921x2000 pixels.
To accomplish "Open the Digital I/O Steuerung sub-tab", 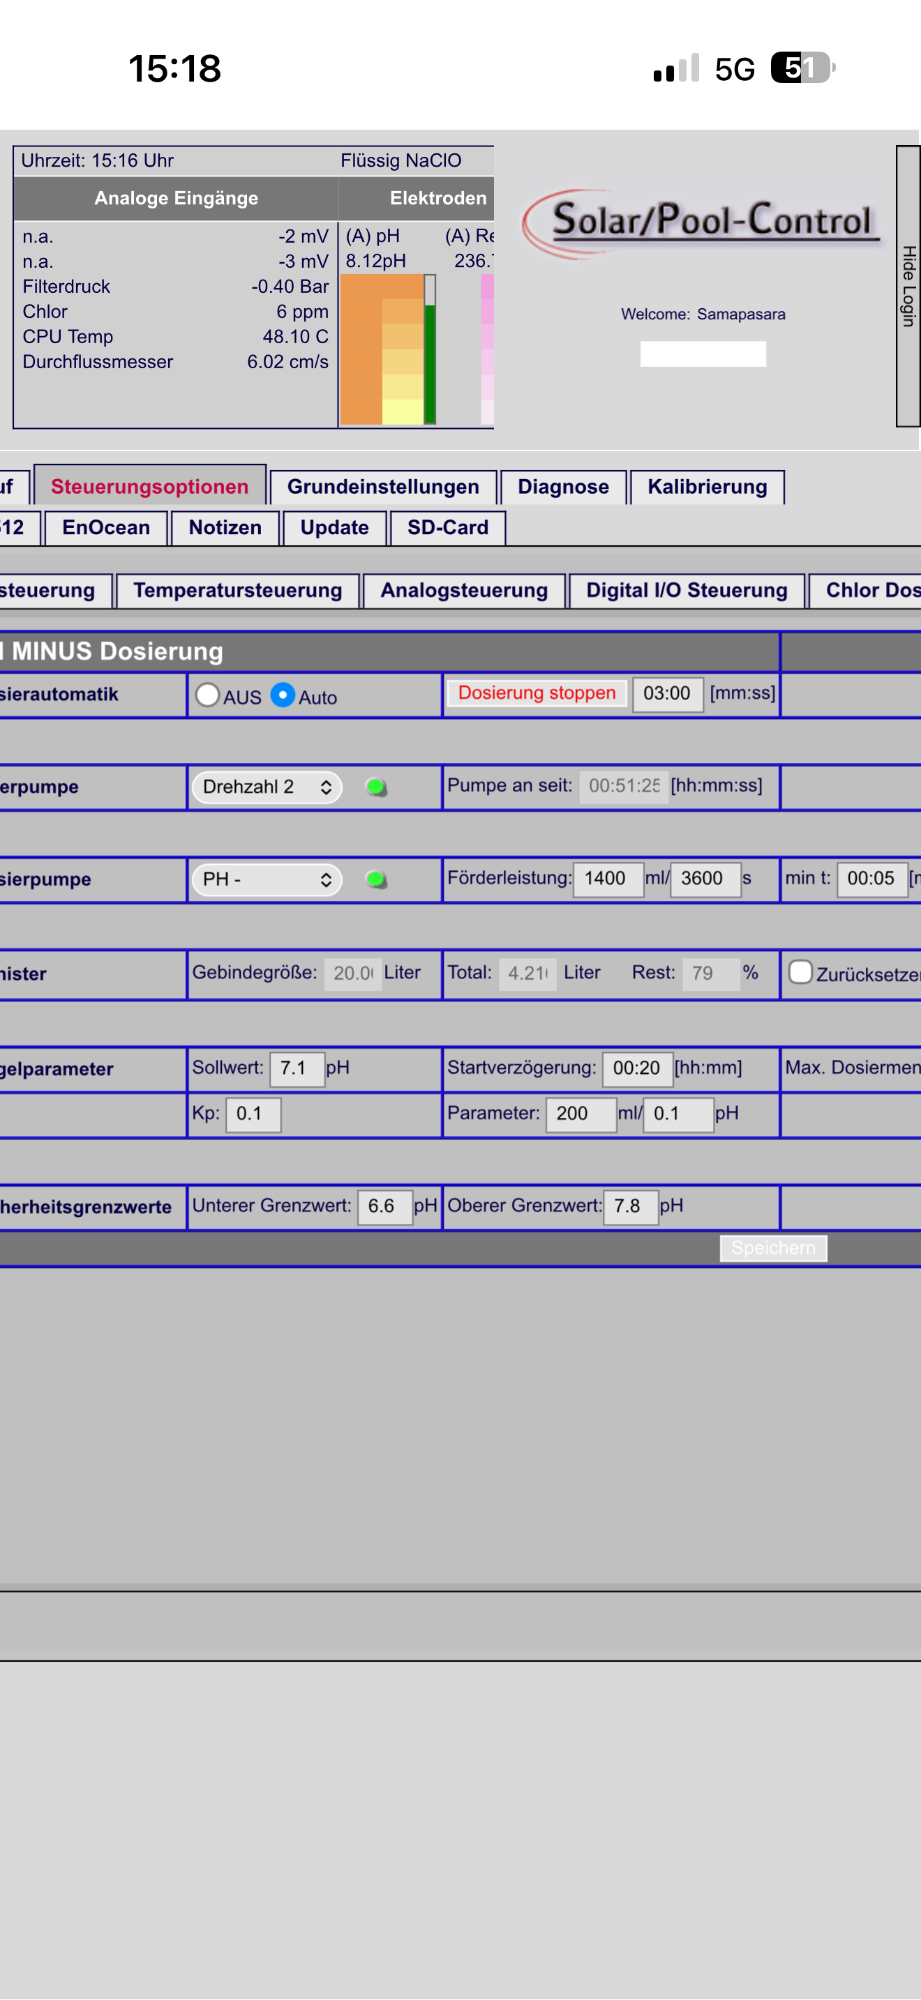I will click(x=687, y=591).
